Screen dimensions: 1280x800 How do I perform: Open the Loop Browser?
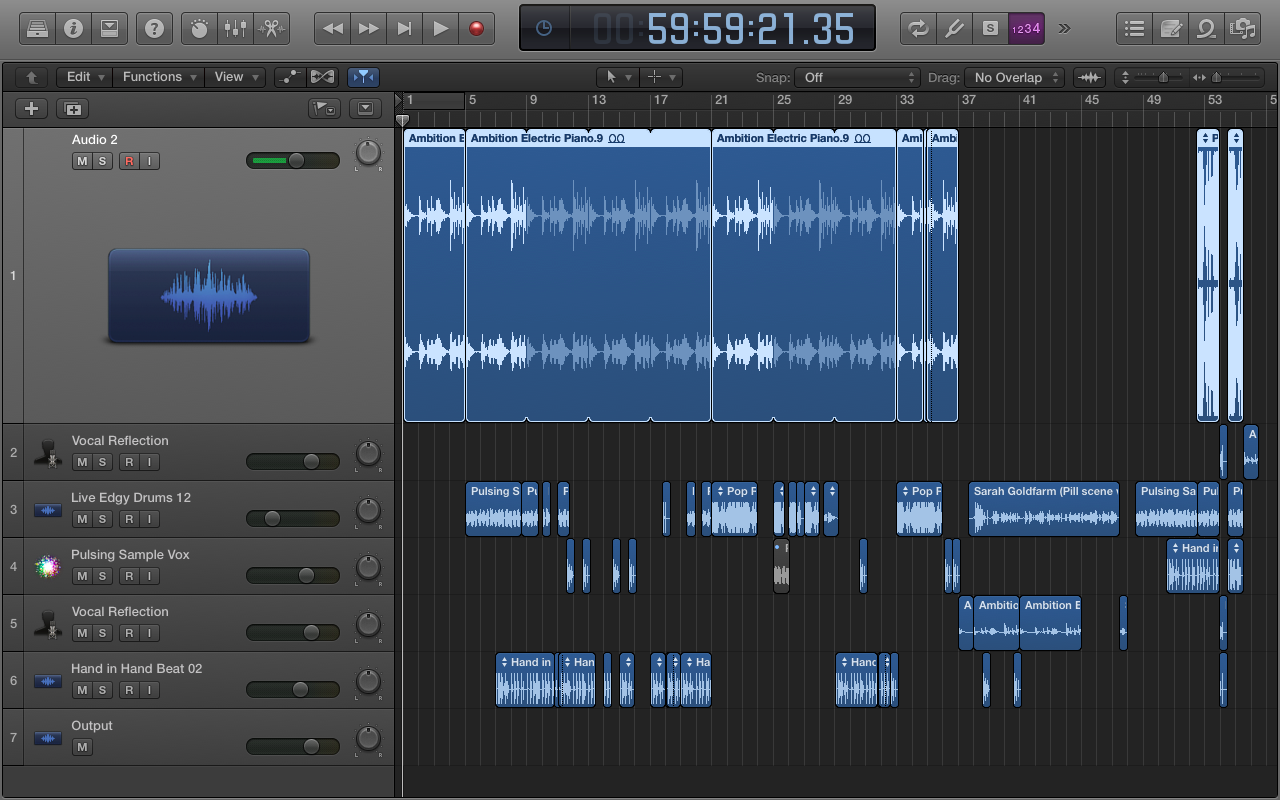(1206, 28)
